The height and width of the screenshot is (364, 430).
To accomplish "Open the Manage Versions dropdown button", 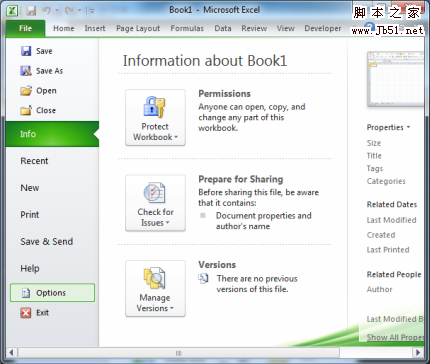I will (x=155, y=288).
